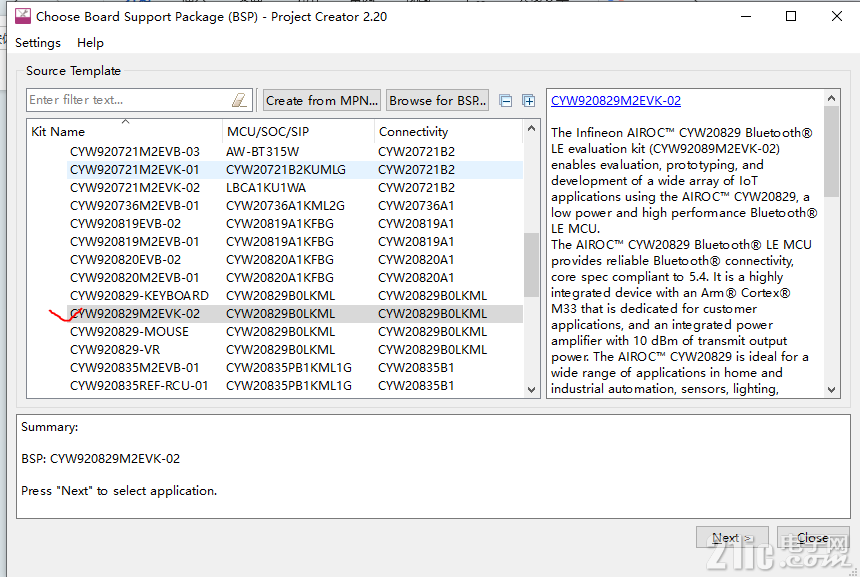Screen dimensions: 860x577
Task: Open the Settings menu
Action: tap(38, 43)
